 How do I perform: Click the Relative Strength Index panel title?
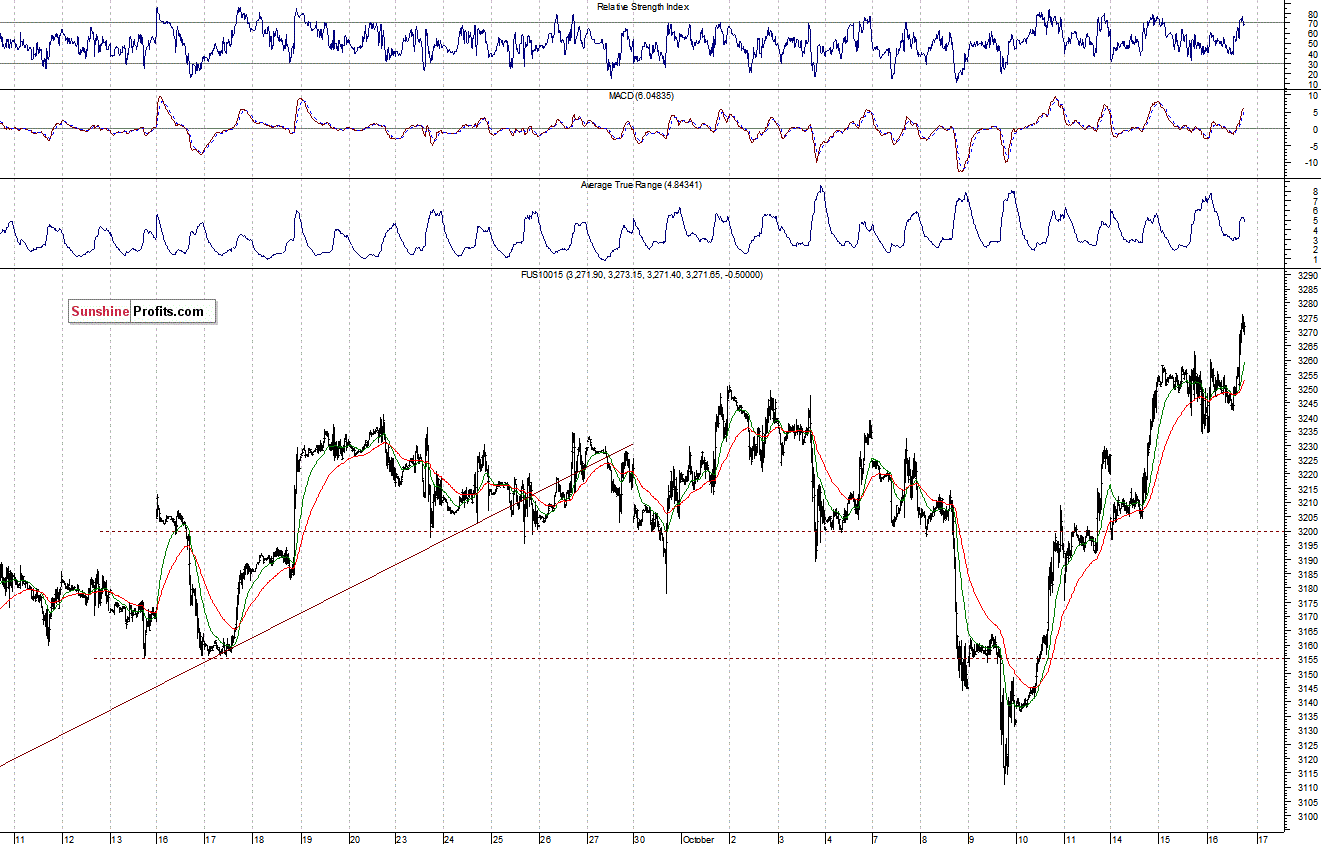(643, 6)
